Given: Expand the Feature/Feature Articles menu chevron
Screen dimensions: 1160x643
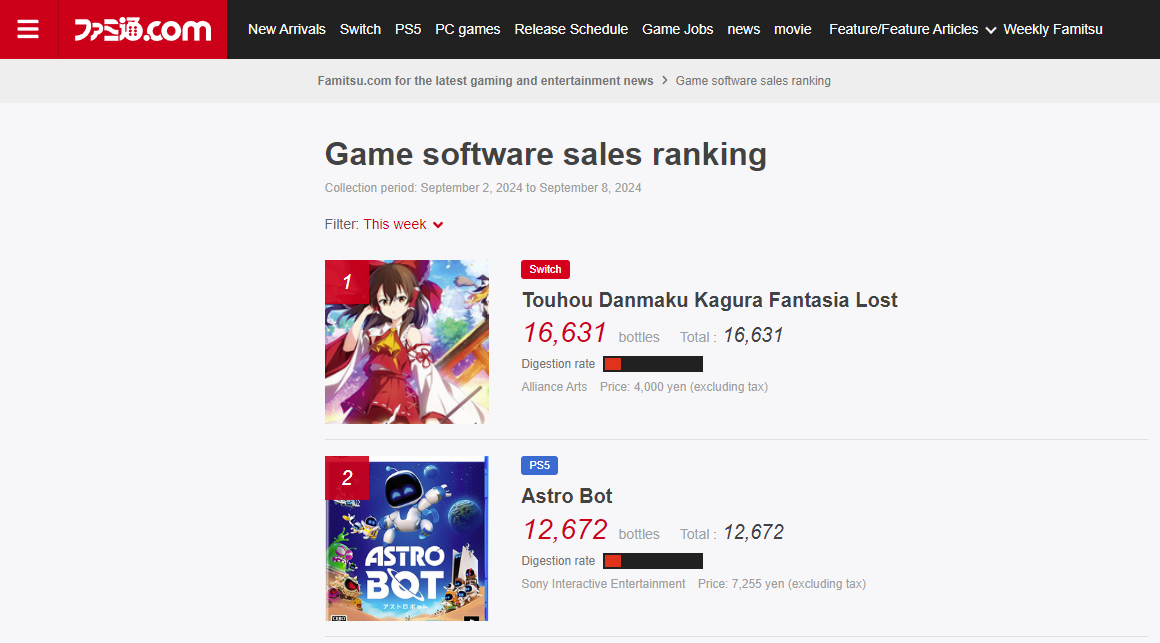Looking at the screenshot, I should point(991,30).
